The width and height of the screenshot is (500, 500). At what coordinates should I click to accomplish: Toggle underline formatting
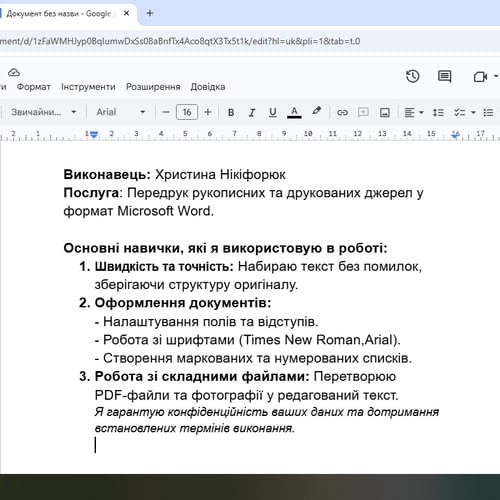[x=273, y=112]
